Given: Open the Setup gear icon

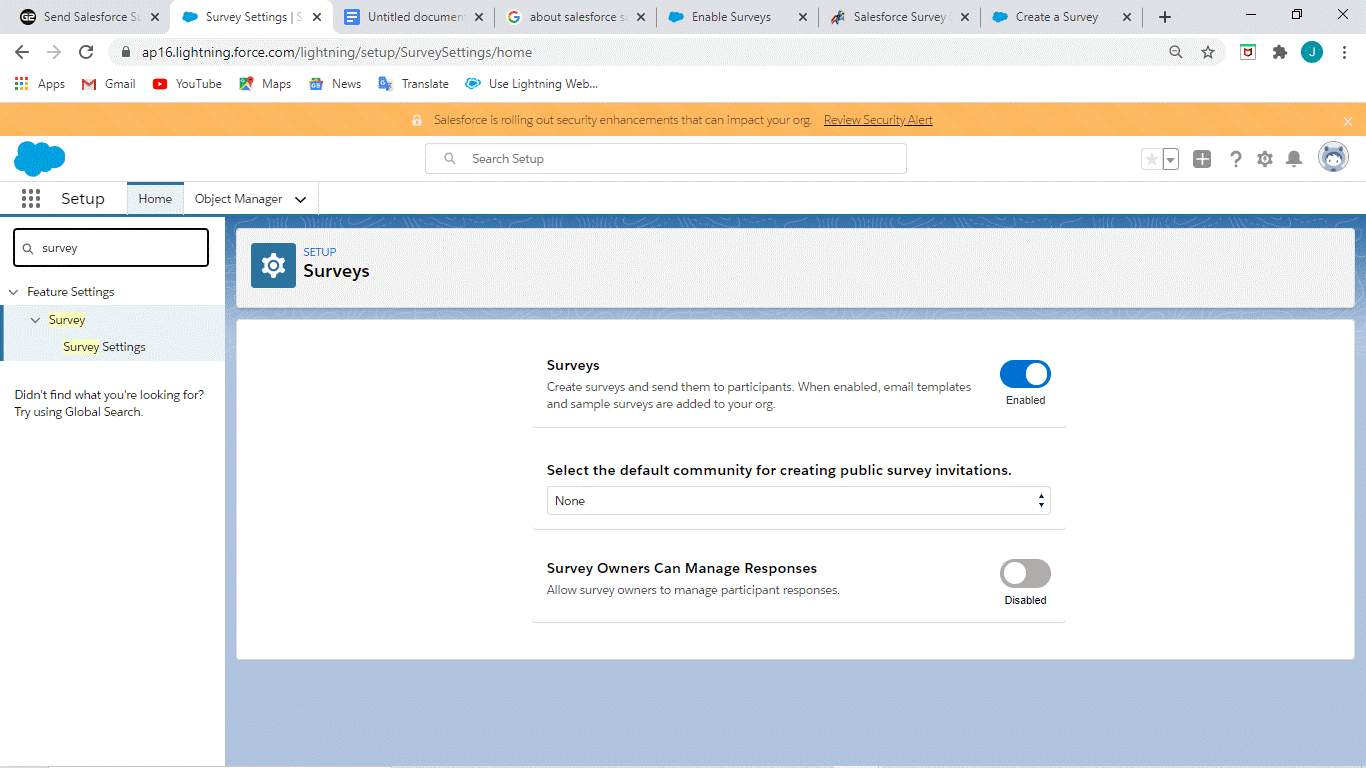Looking at the screenshot, I should pos(1264,158).
